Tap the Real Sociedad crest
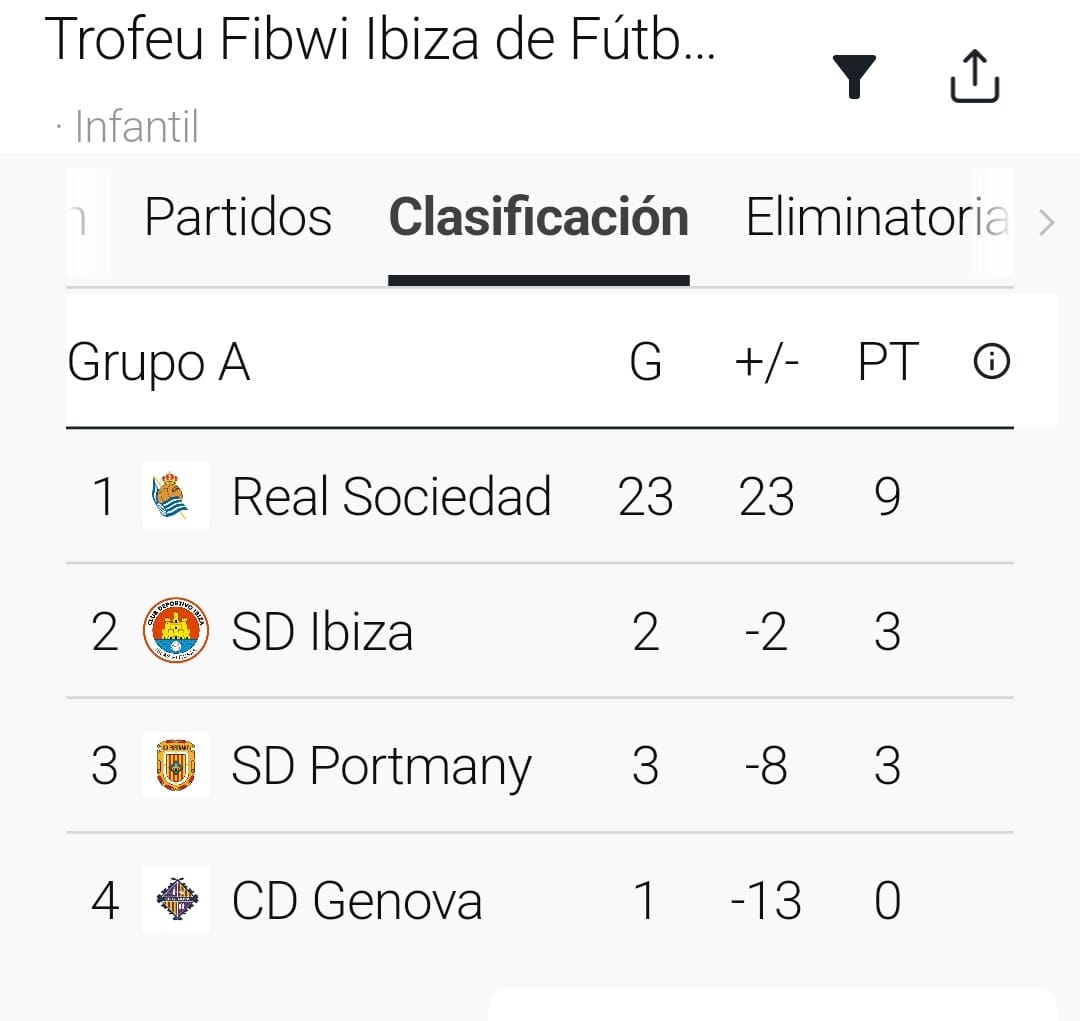1080x1021 pixels. (175, 496)
